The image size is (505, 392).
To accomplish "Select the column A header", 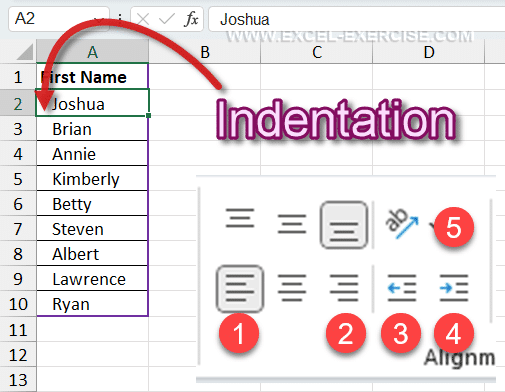I will [x=92, y=52].
